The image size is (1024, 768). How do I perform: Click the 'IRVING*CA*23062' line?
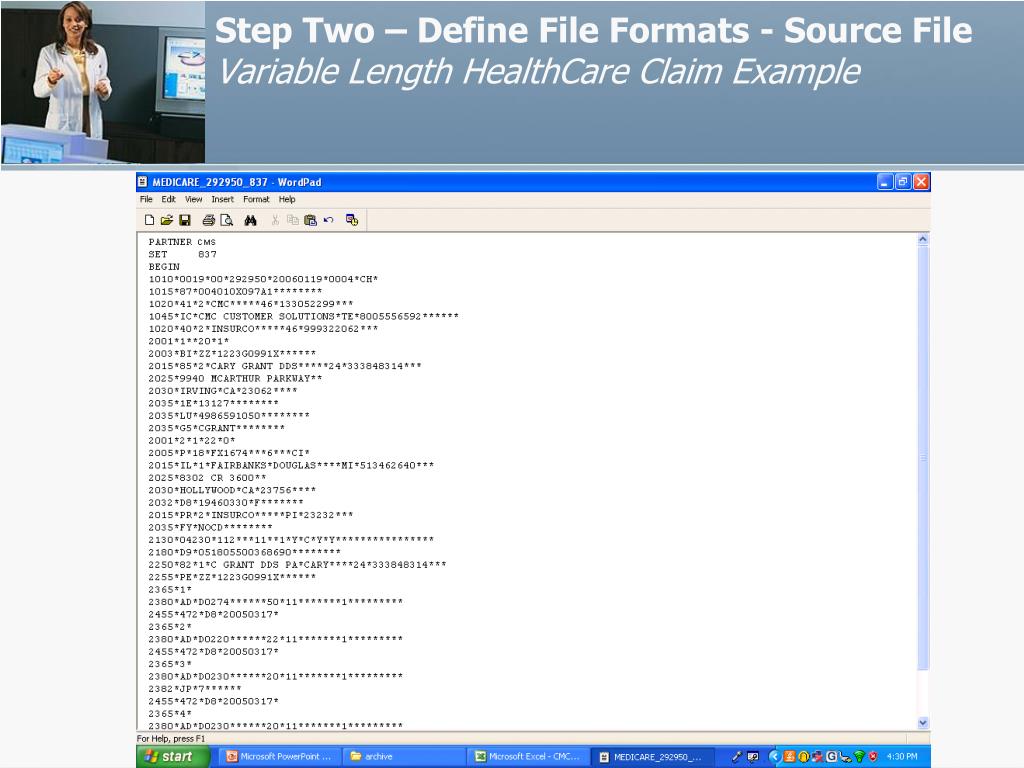click(x=223, y=391)
